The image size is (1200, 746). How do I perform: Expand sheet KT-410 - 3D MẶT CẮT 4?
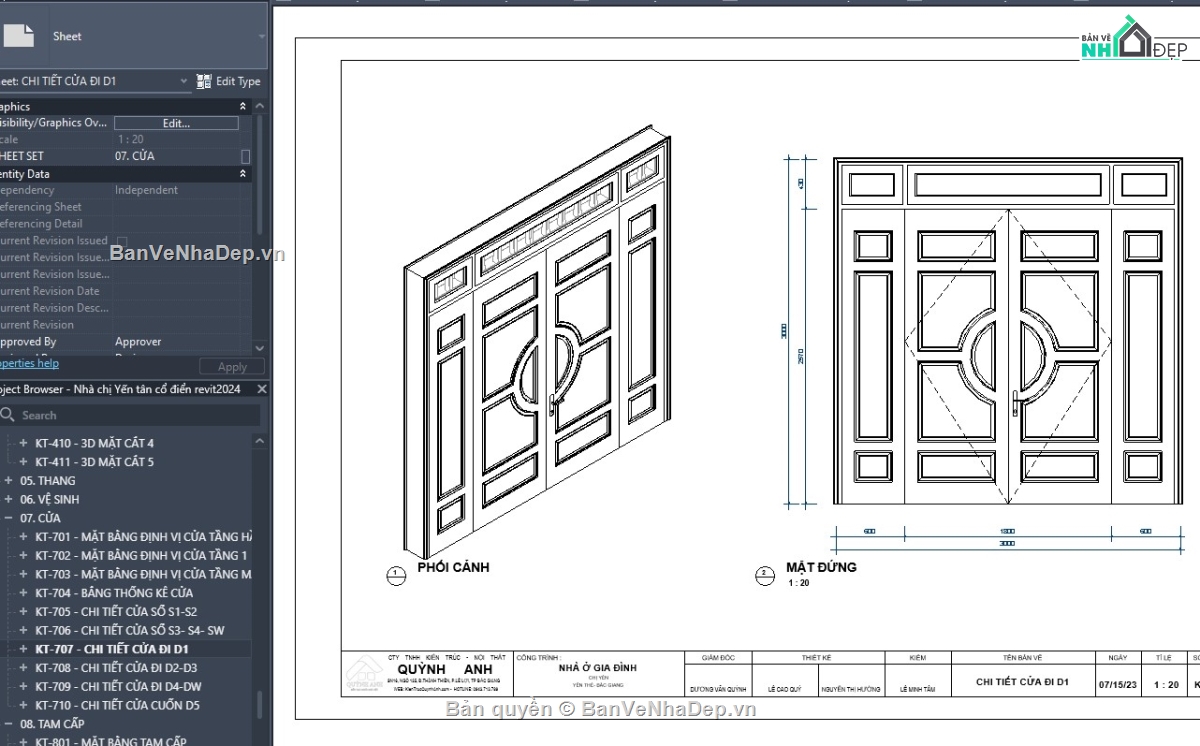(24, 443)
